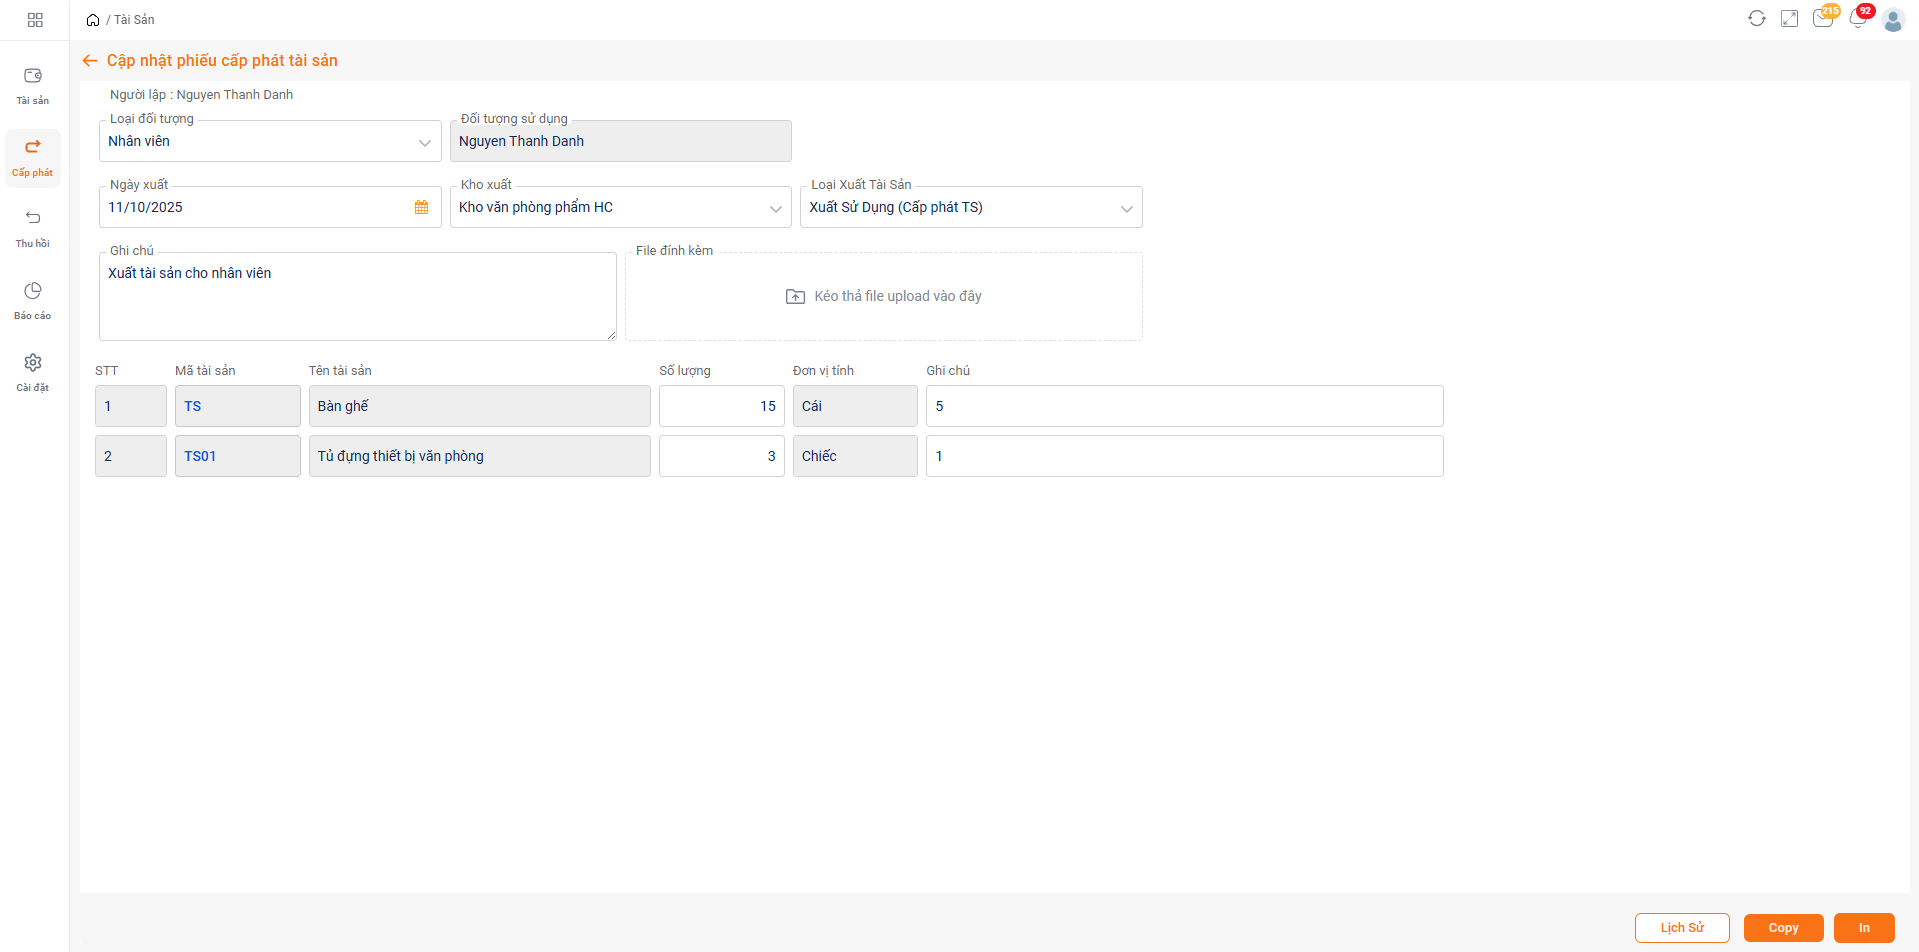Click quantity field for Bàn ghế row
The width and height of the screenshot is (1919, 952).
coord(721,406)
